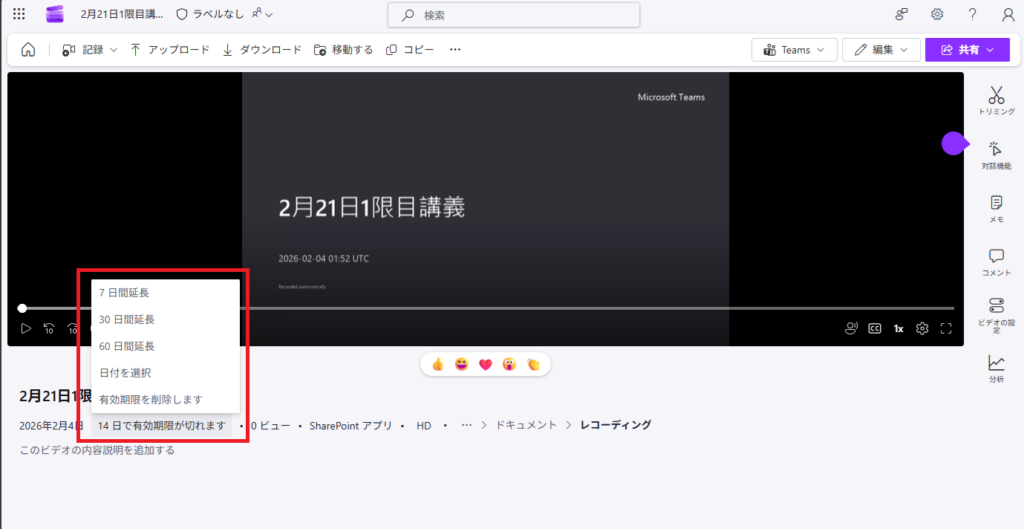Viewport: 1024px width, 529px height.
Task: Toggle closed captions CC button
Action: point(874,328)
